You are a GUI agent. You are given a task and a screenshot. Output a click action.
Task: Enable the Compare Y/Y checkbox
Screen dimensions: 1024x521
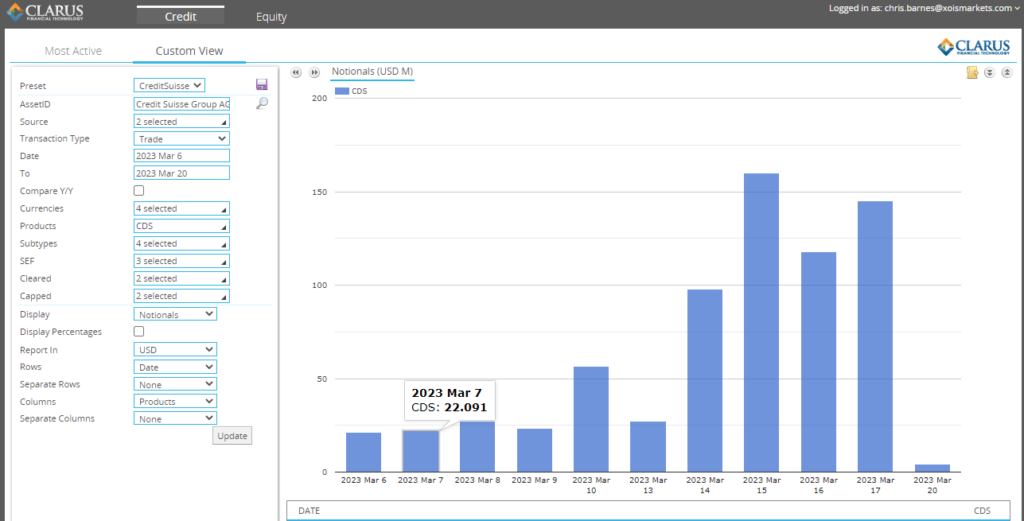(x=138, y=191)
